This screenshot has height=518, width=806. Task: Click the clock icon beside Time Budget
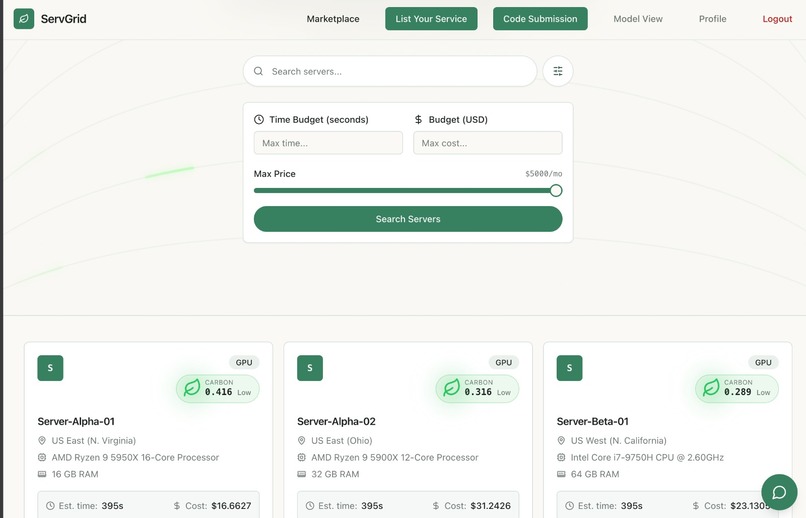point(259,120)
